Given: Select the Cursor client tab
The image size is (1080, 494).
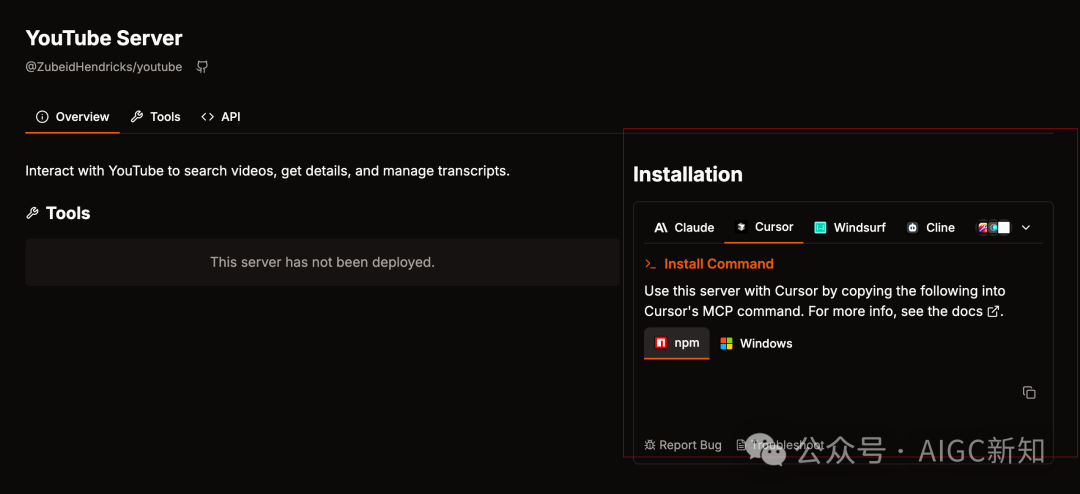Looking at the screenshot, I should [764, 227].
